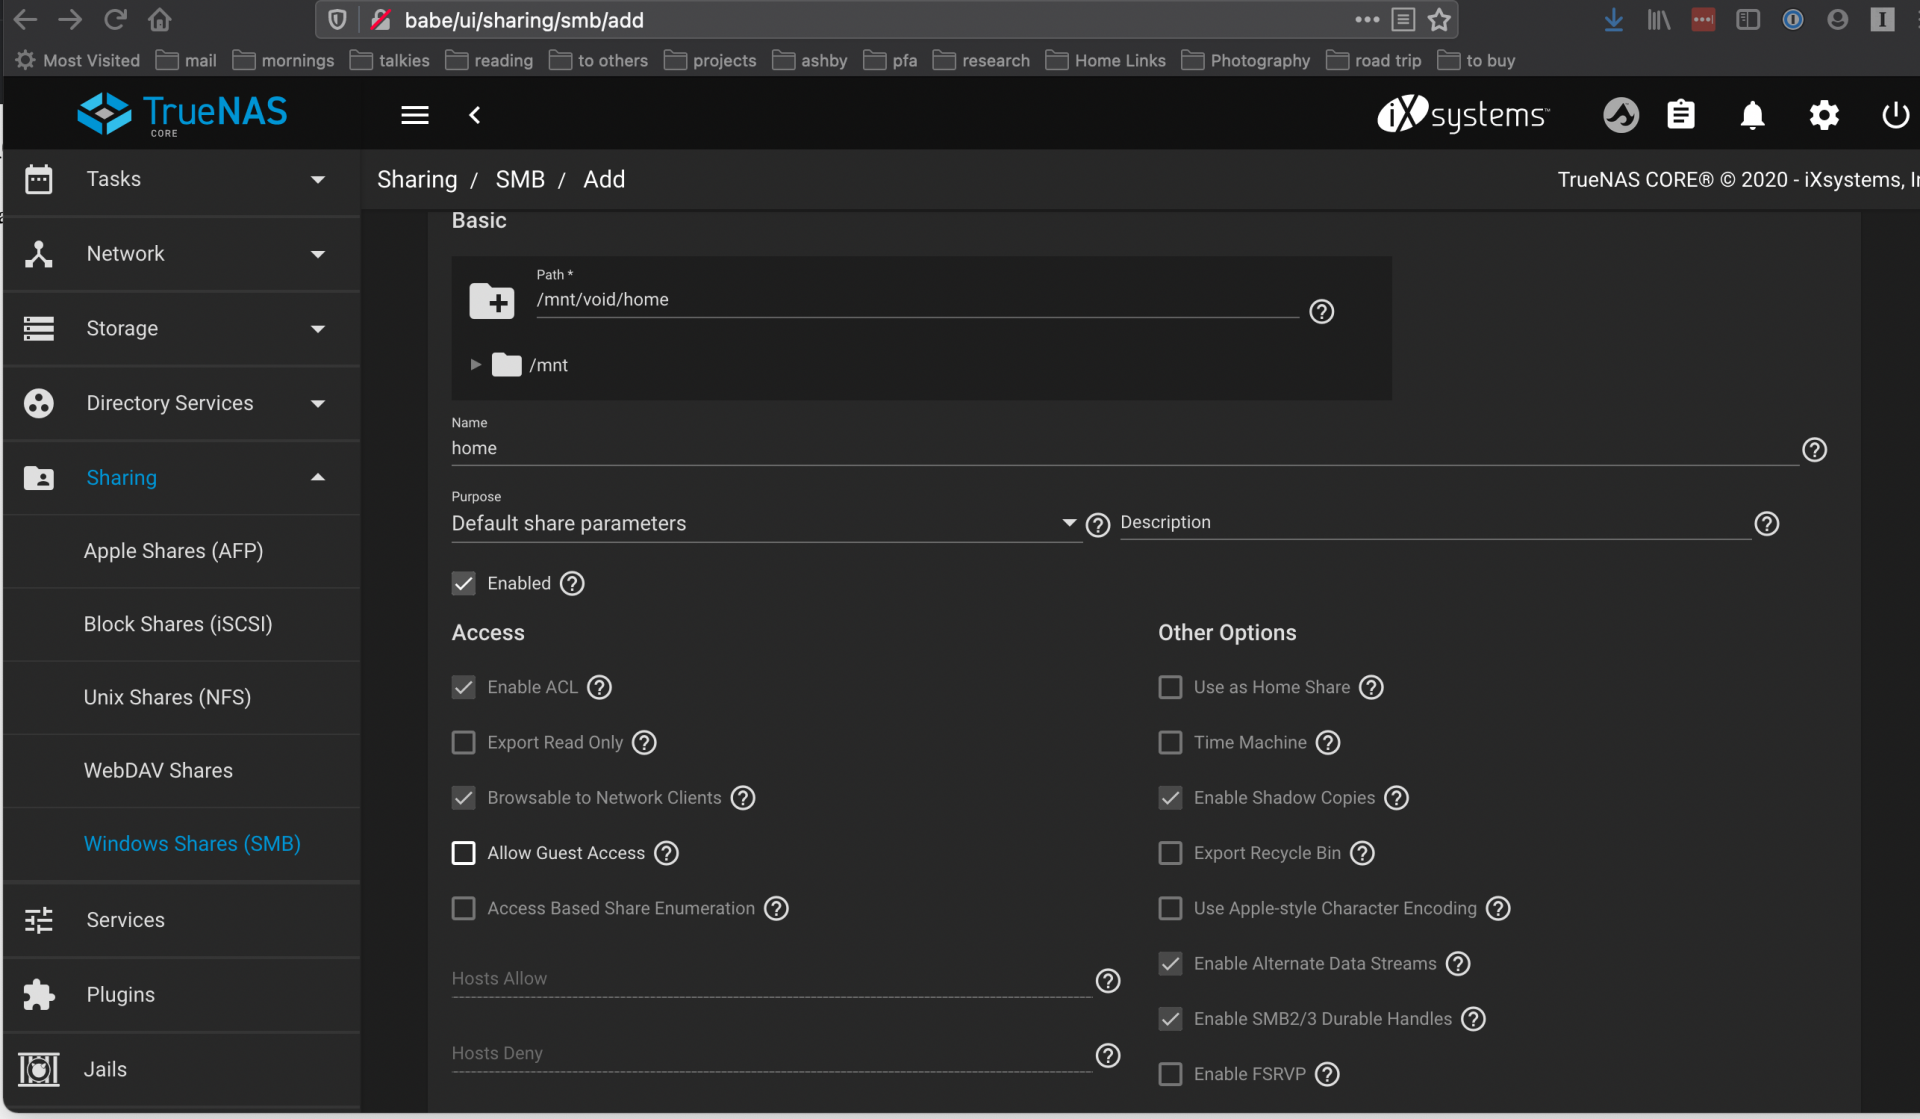
Task: Show help for the Path field
Action: pyautogui.click(x=1322, y=312)
